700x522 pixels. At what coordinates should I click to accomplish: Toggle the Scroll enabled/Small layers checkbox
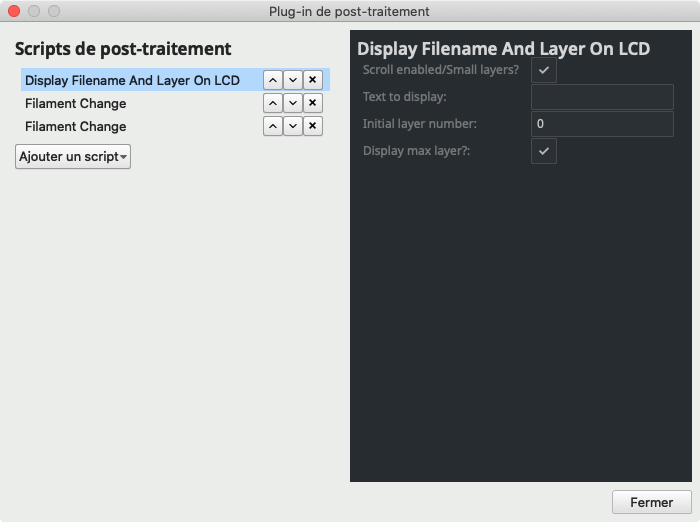point(543,70)
